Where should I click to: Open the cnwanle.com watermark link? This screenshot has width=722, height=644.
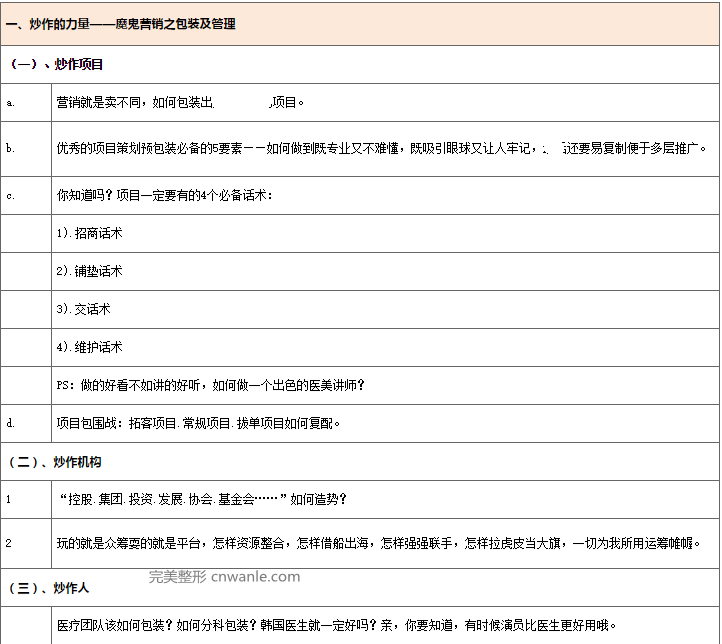(x=225, y=576)
